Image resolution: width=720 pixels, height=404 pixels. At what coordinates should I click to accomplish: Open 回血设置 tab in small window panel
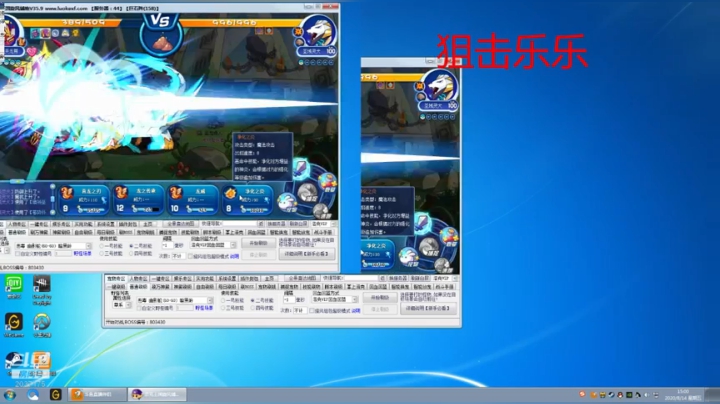377,286
